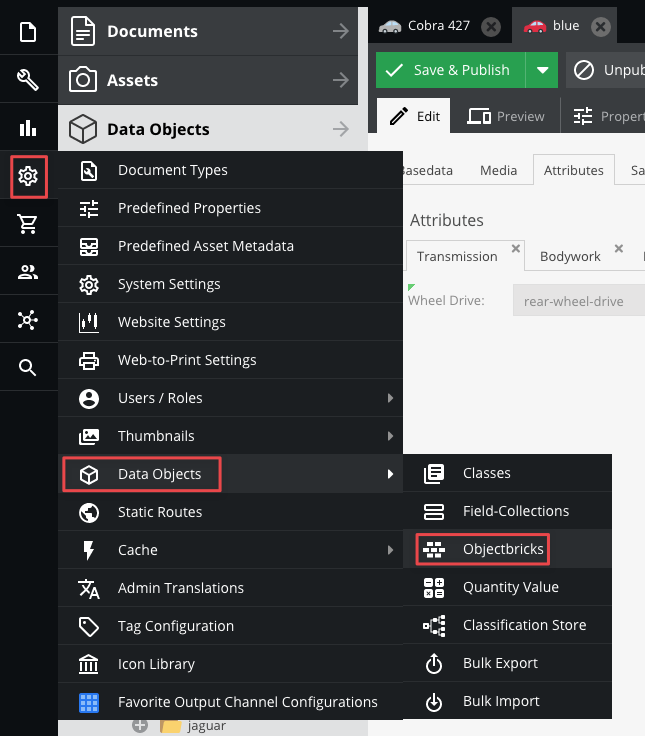Open the search magnifier in sidebar

pyautogui.click(x=28, y=368)
